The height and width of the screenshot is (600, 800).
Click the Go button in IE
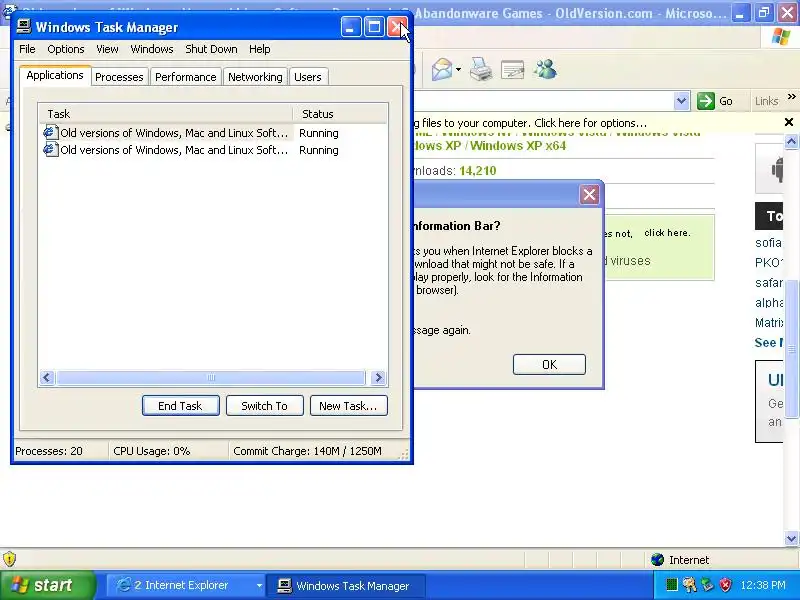[715, 101]
